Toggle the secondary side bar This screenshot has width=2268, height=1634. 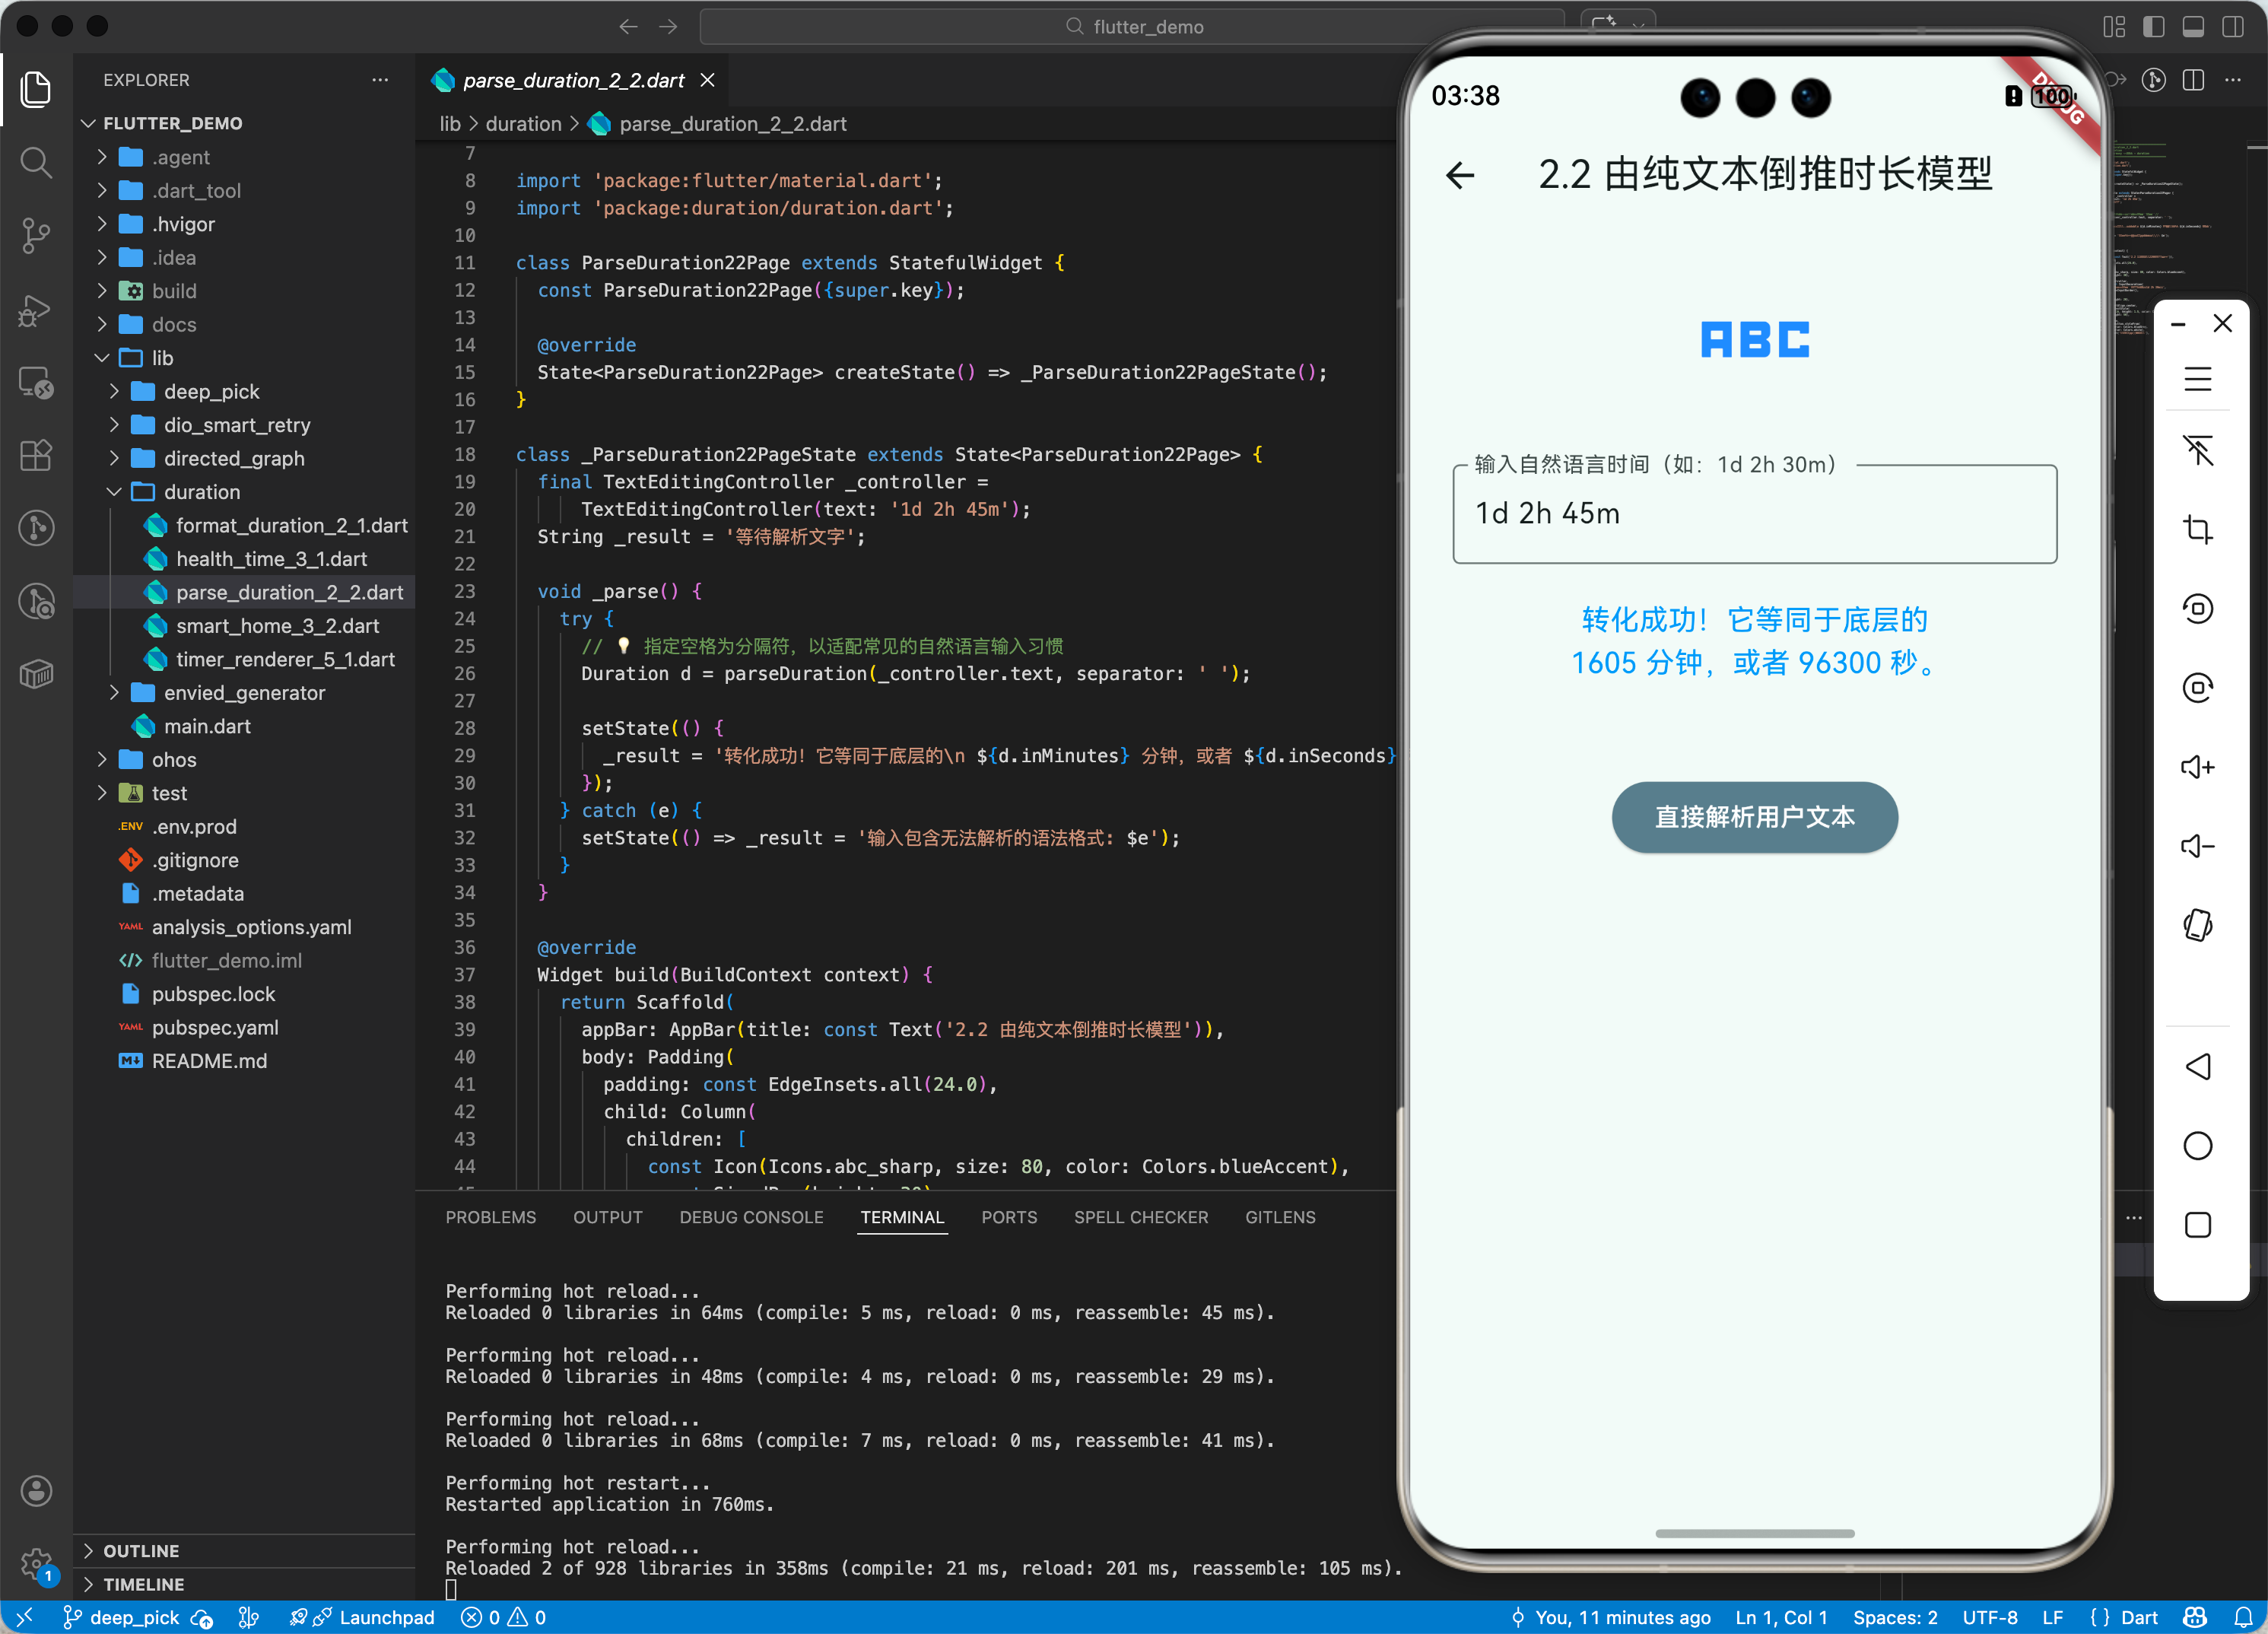2233,27
